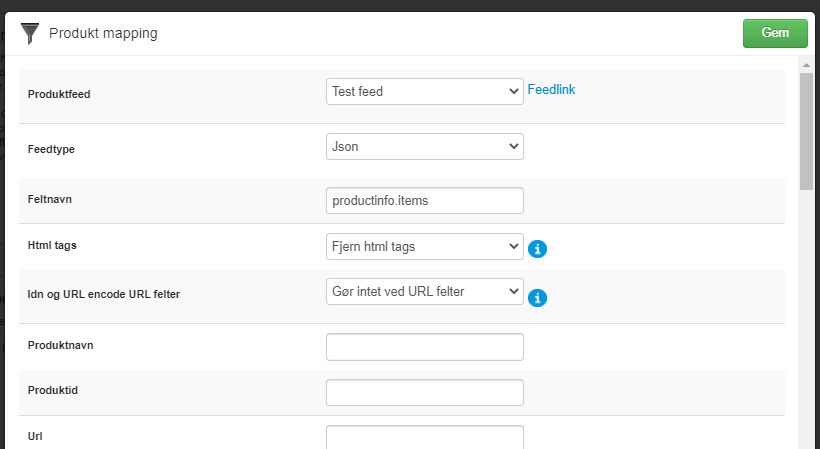Click the Produktid input field
This screenshot has width=820, height=449.
pos(425,393)
